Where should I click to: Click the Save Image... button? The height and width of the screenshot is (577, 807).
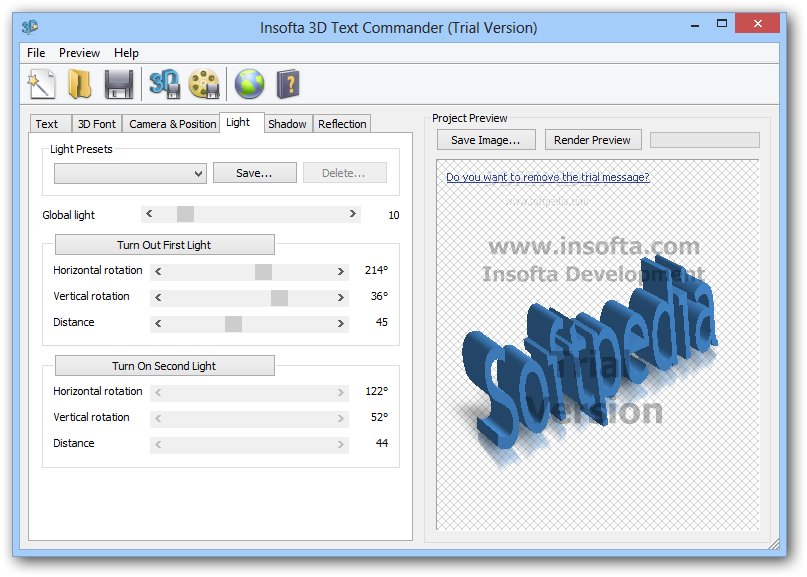coord(486,140)
